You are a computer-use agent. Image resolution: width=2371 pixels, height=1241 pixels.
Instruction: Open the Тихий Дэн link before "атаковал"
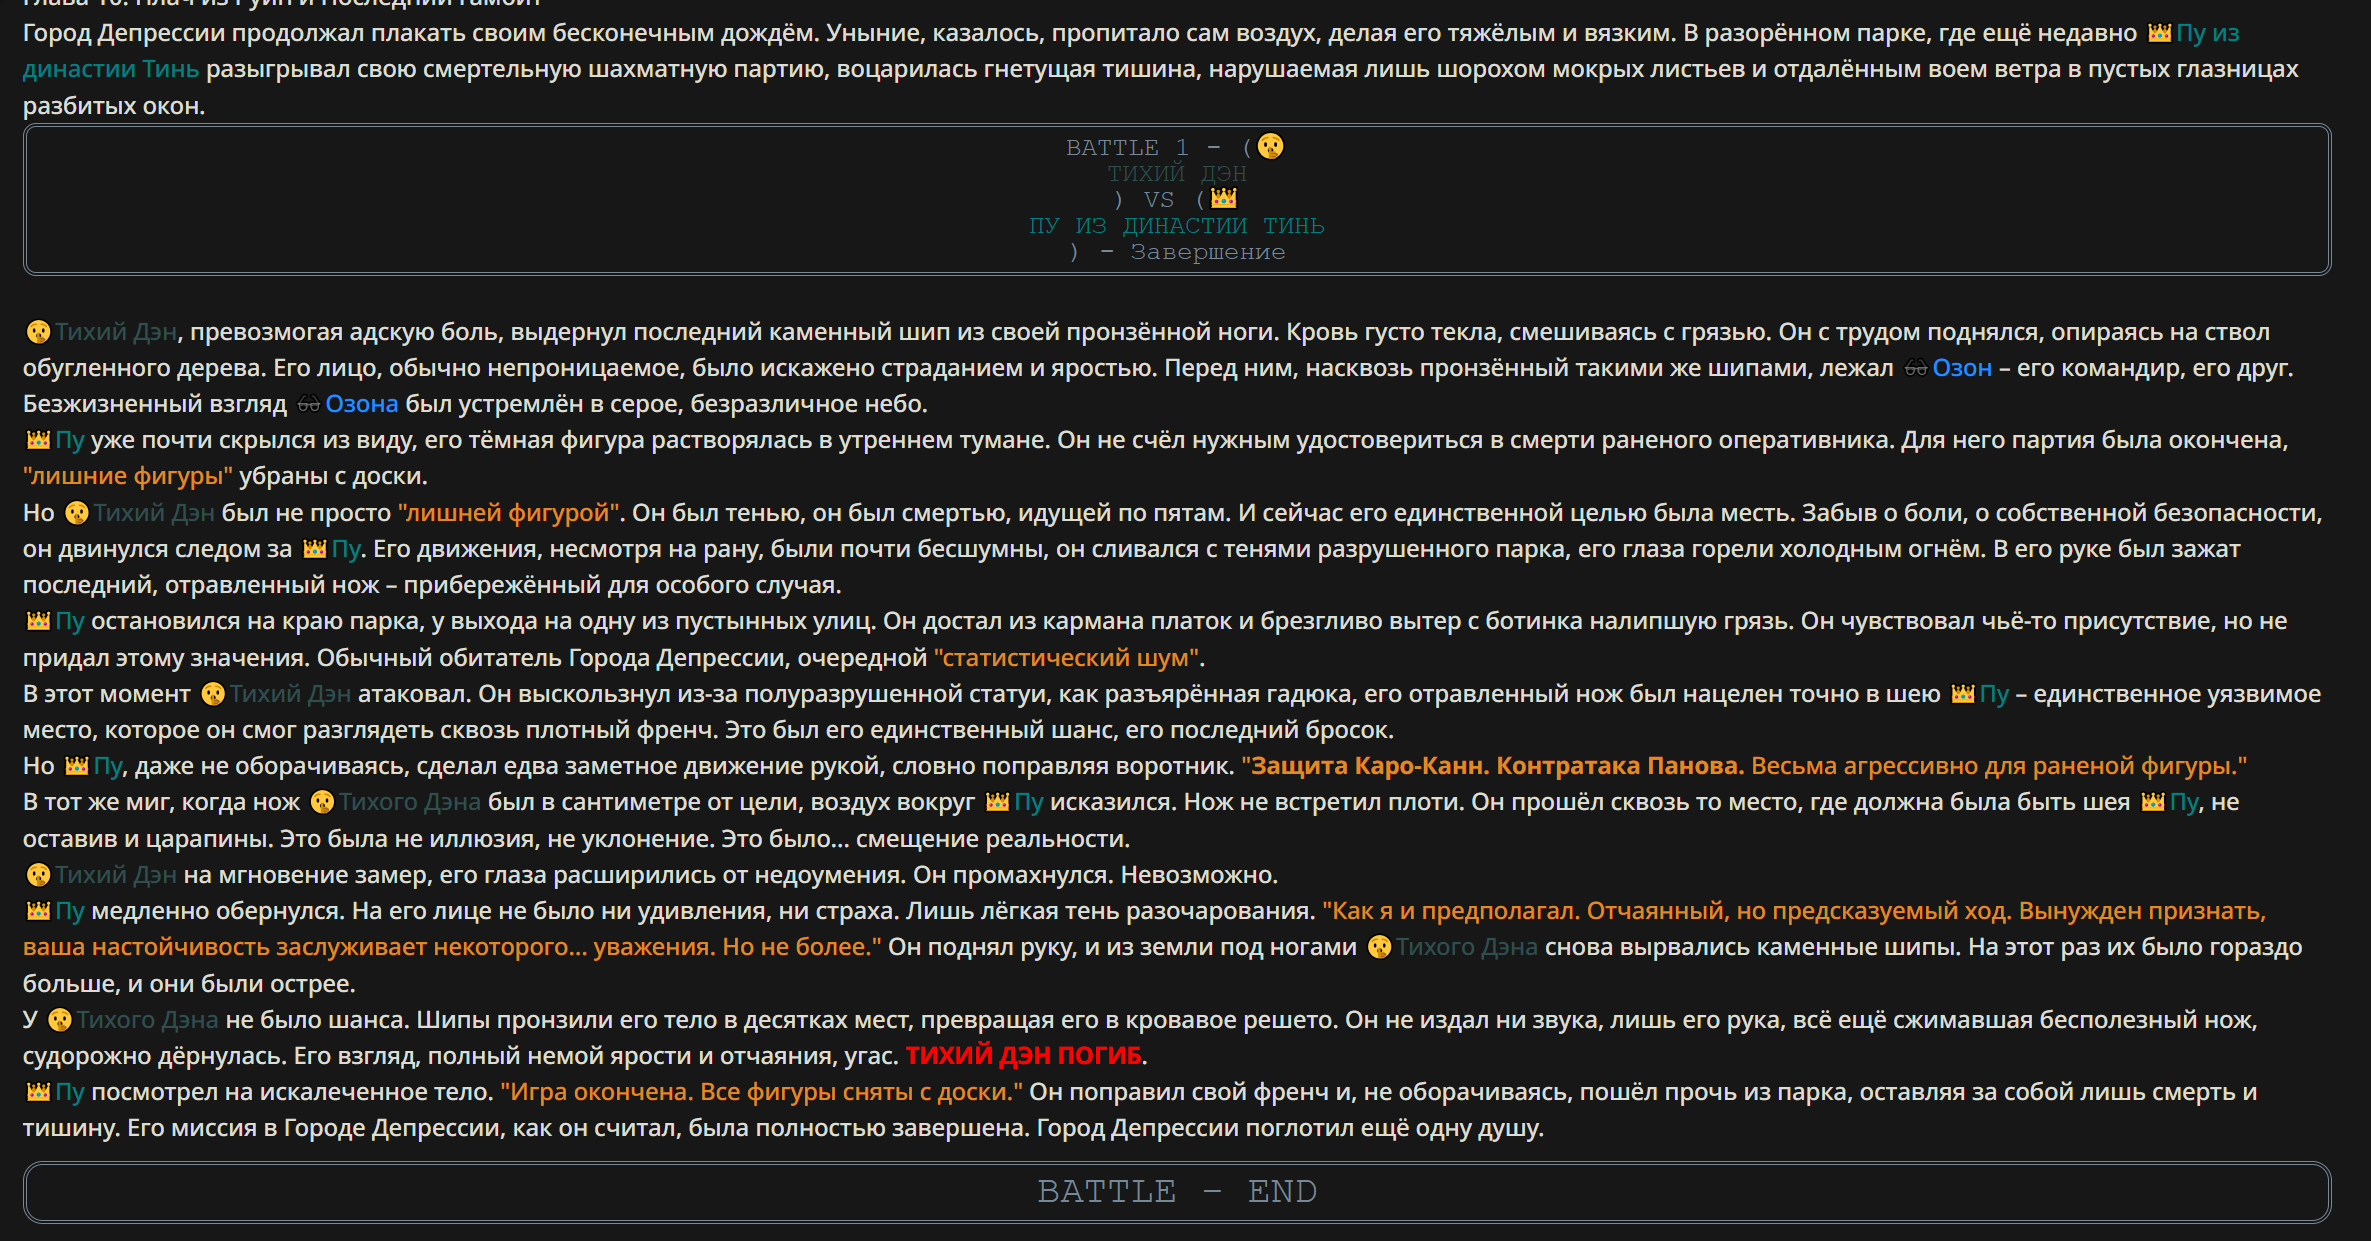click(x=291, y=694)
